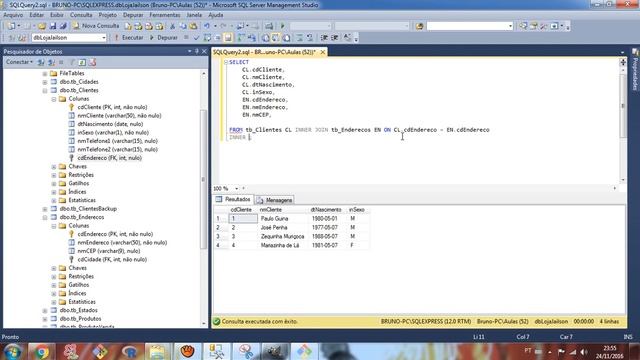Screen dimensions: 640x360
Task: Click the Undo arrow icon
Action: (207, 26)
